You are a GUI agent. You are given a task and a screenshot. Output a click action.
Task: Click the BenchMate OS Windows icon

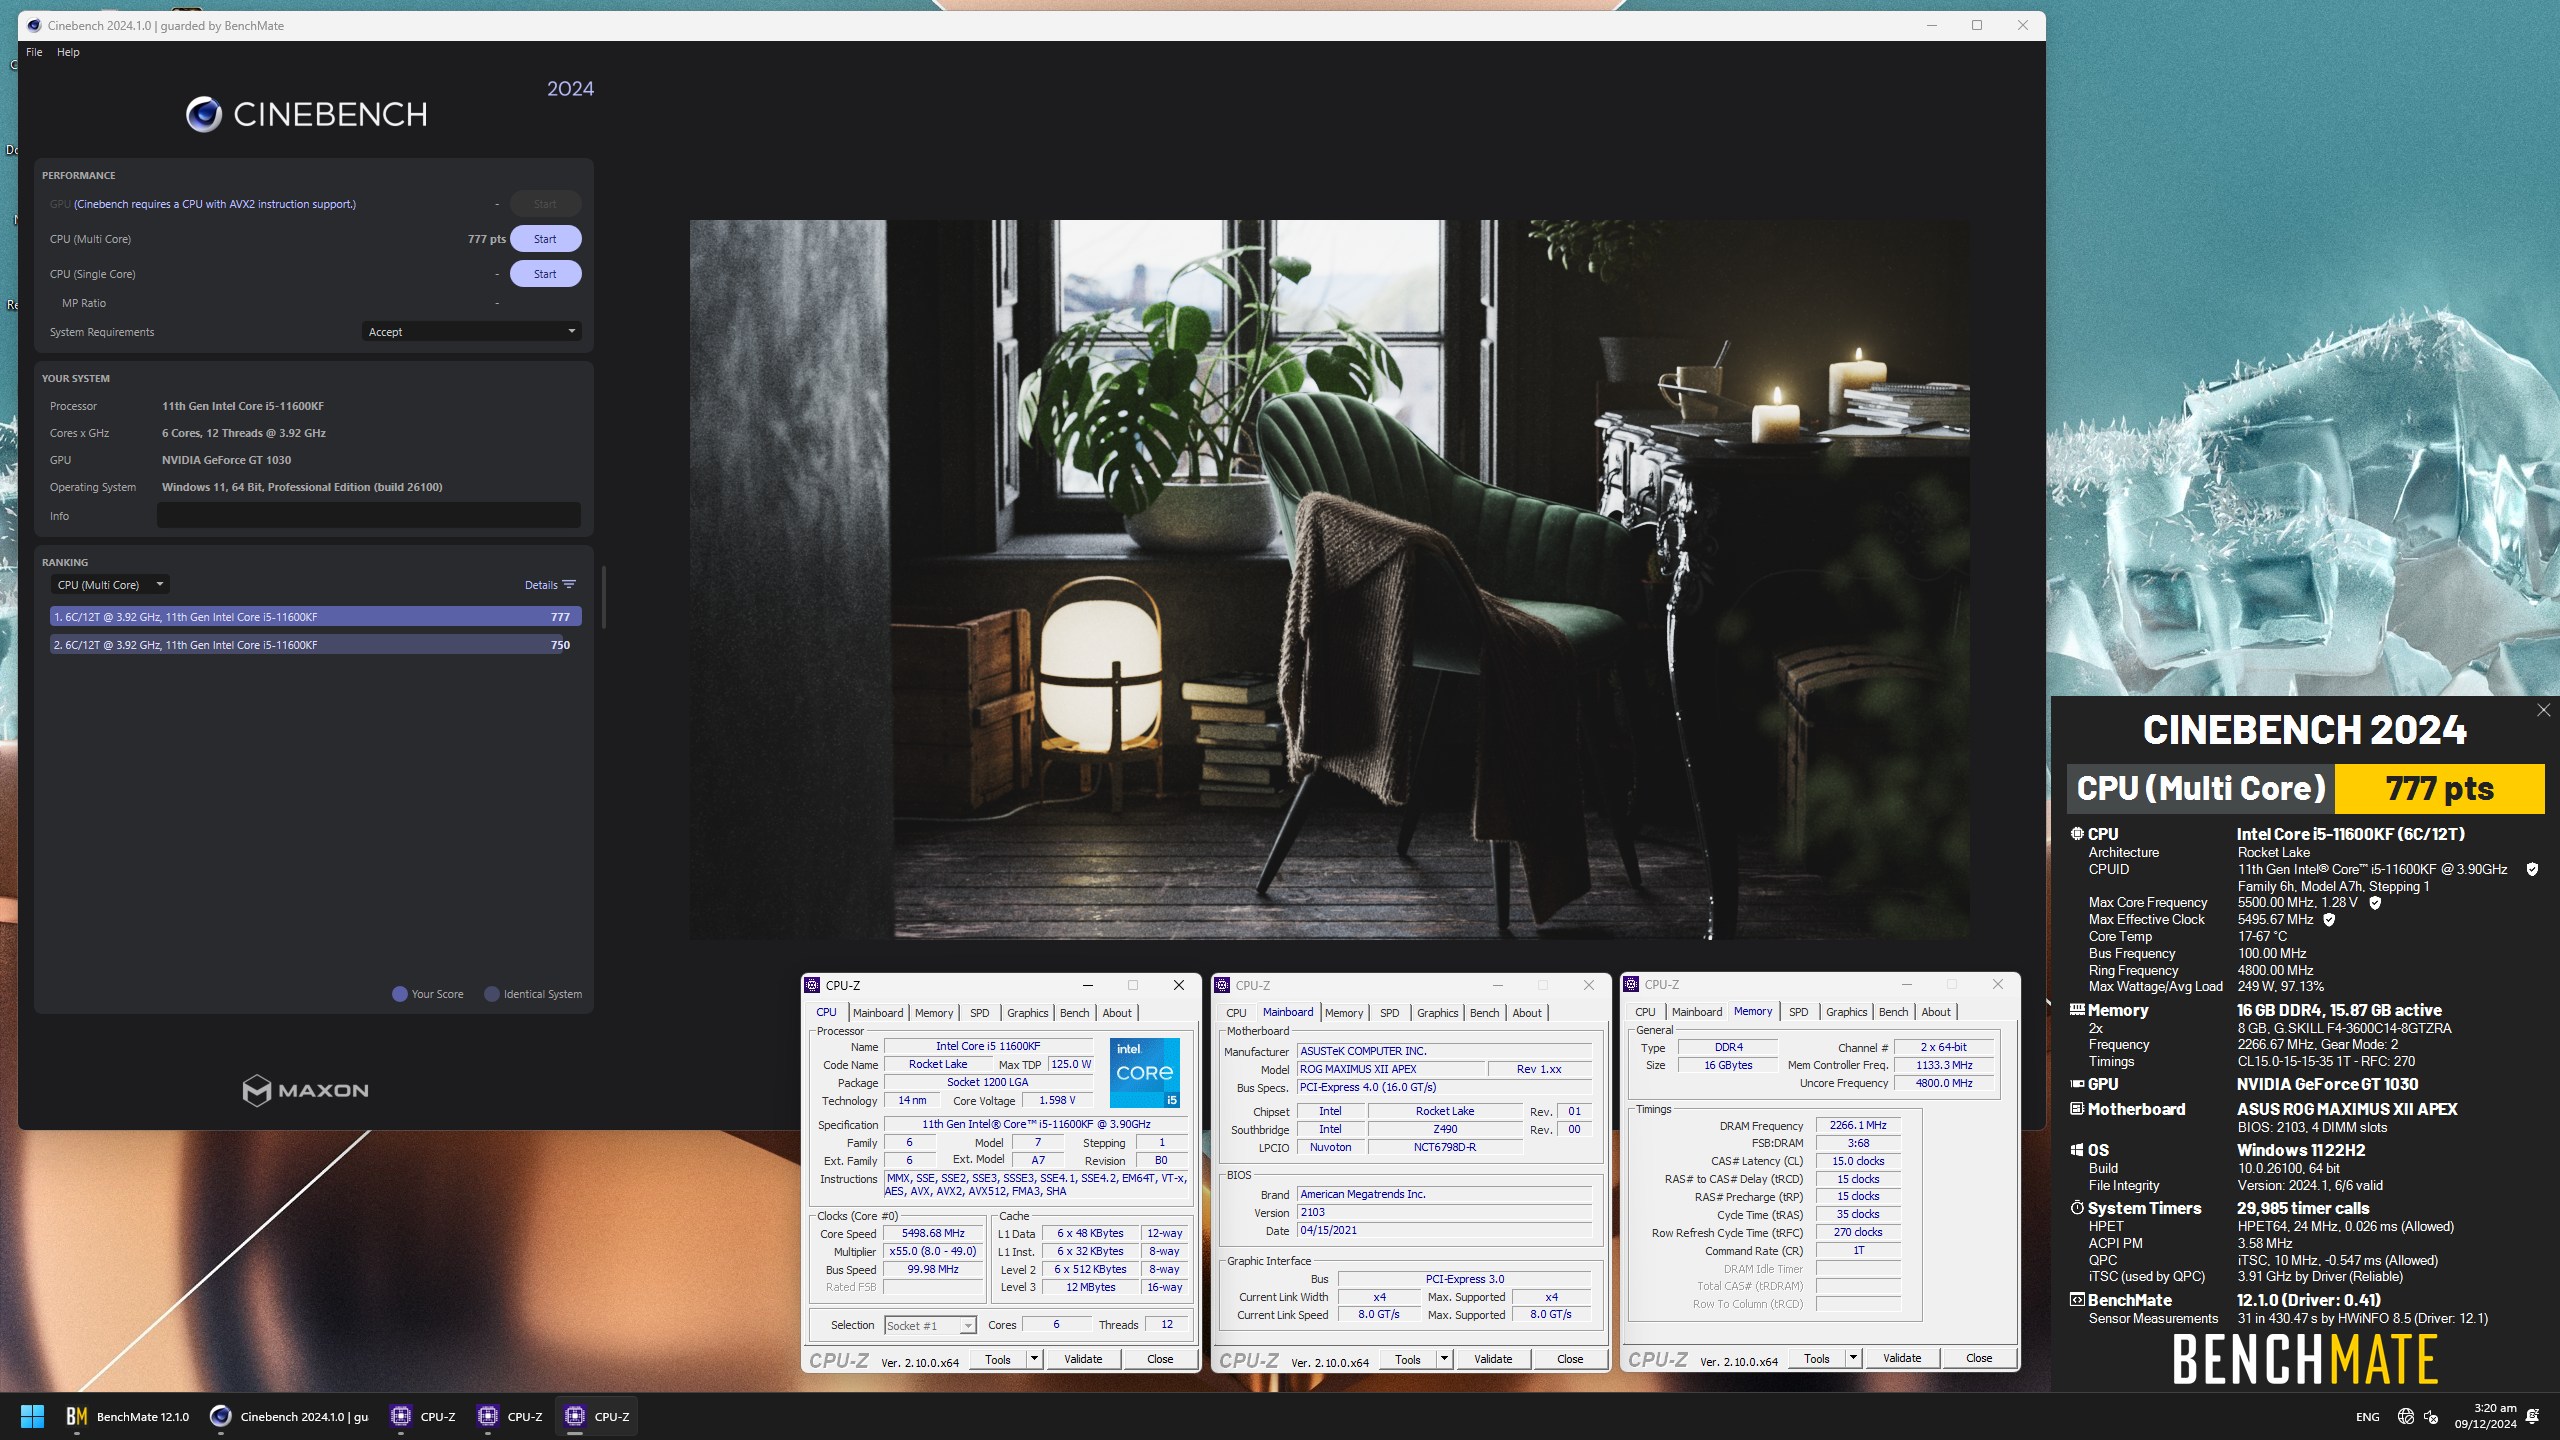click(x=2077, y=1150)
